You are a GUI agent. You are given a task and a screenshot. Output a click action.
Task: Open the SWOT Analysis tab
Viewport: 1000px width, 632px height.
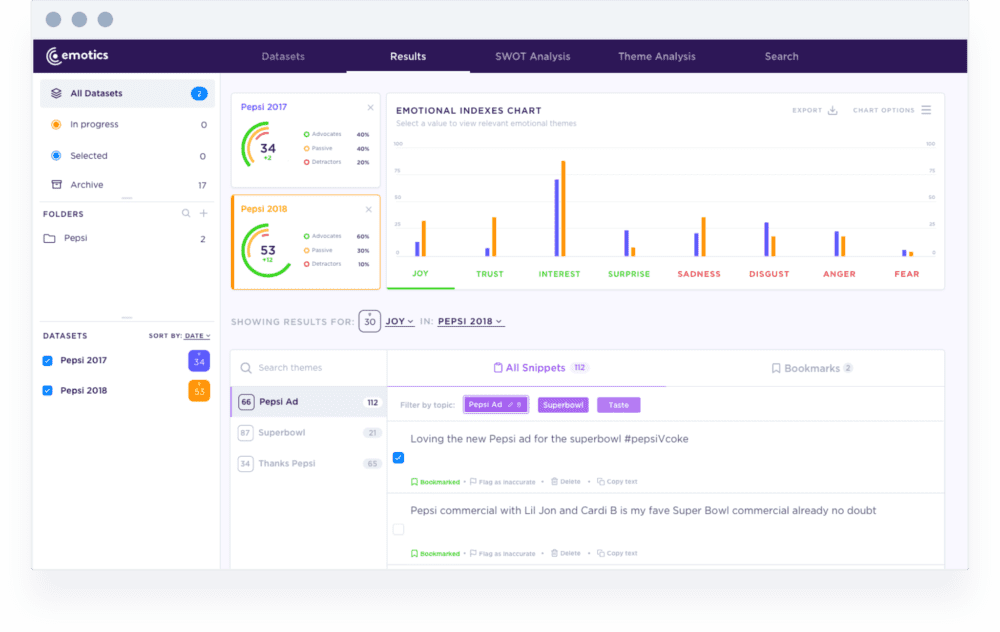coord(533,56)
